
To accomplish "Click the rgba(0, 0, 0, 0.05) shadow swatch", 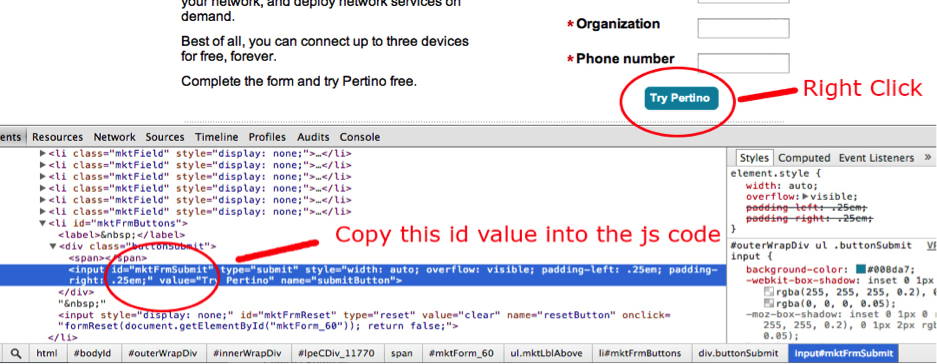I will pos(770,303).
